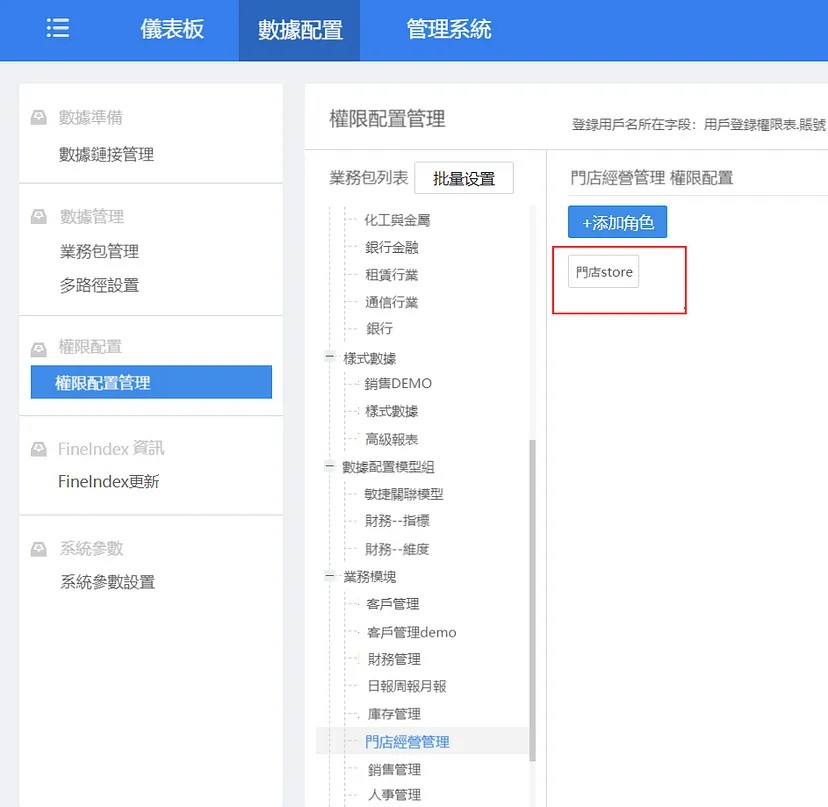828x807 pixels.
Task: Open 業務包管理 in the sidebar
Action: pos(99,251)
